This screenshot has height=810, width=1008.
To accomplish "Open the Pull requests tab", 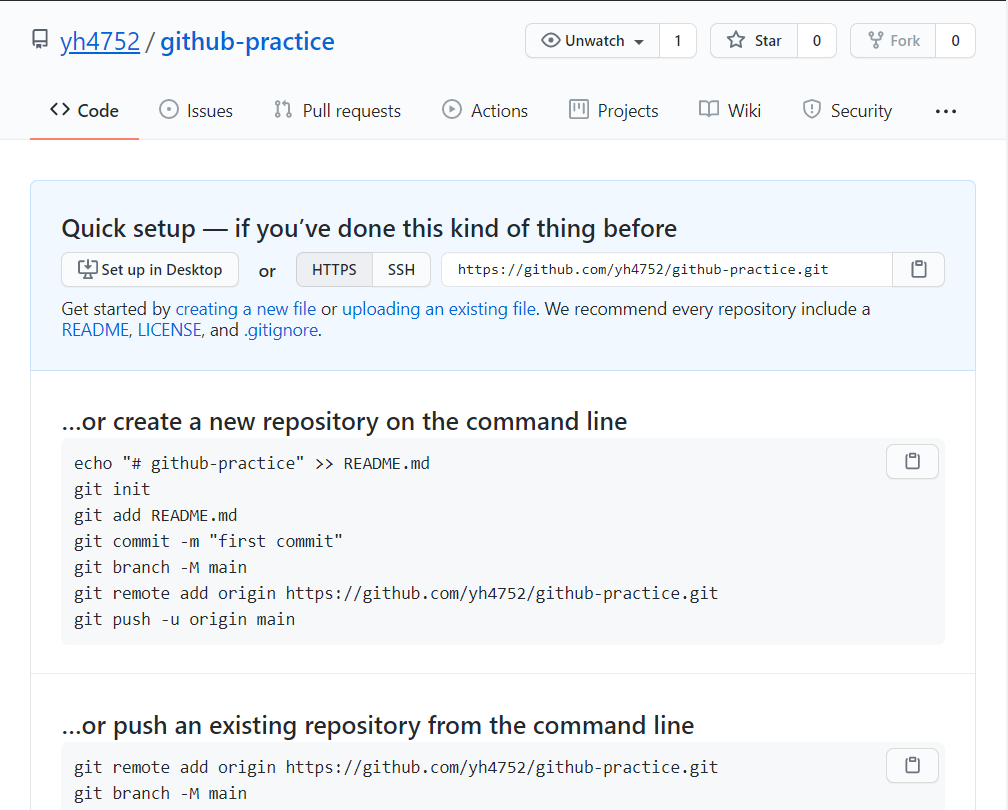I will click(x=337, y=111).
